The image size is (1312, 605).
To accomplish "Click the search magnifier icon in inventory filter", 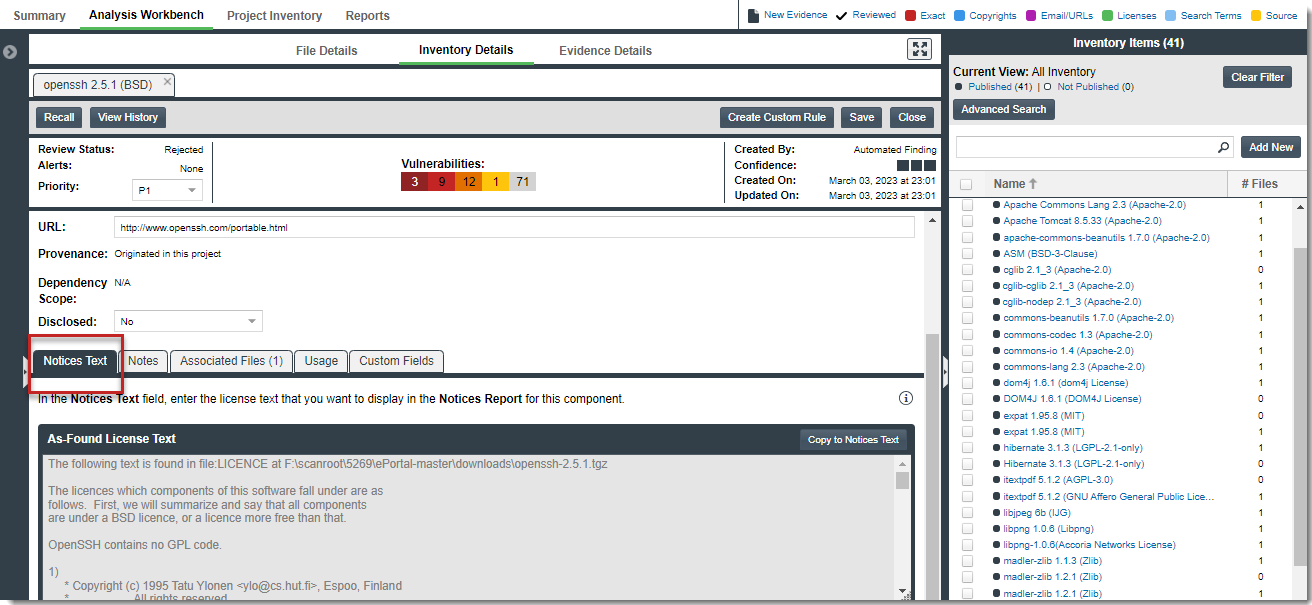I will [x=1223, y=147].
